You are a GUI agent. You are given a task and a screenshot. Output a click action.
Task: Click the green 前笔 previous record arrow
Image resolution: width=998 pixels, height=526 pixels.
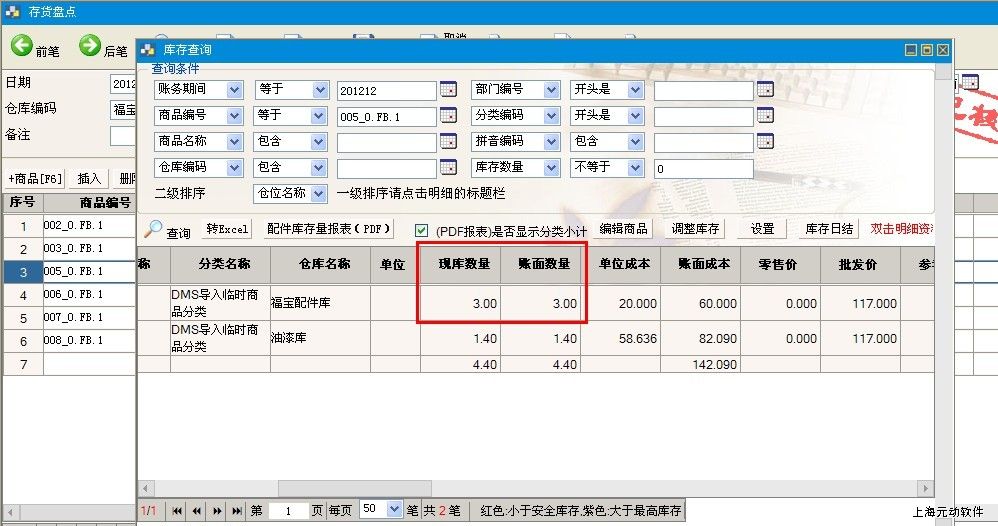point(22,46)
